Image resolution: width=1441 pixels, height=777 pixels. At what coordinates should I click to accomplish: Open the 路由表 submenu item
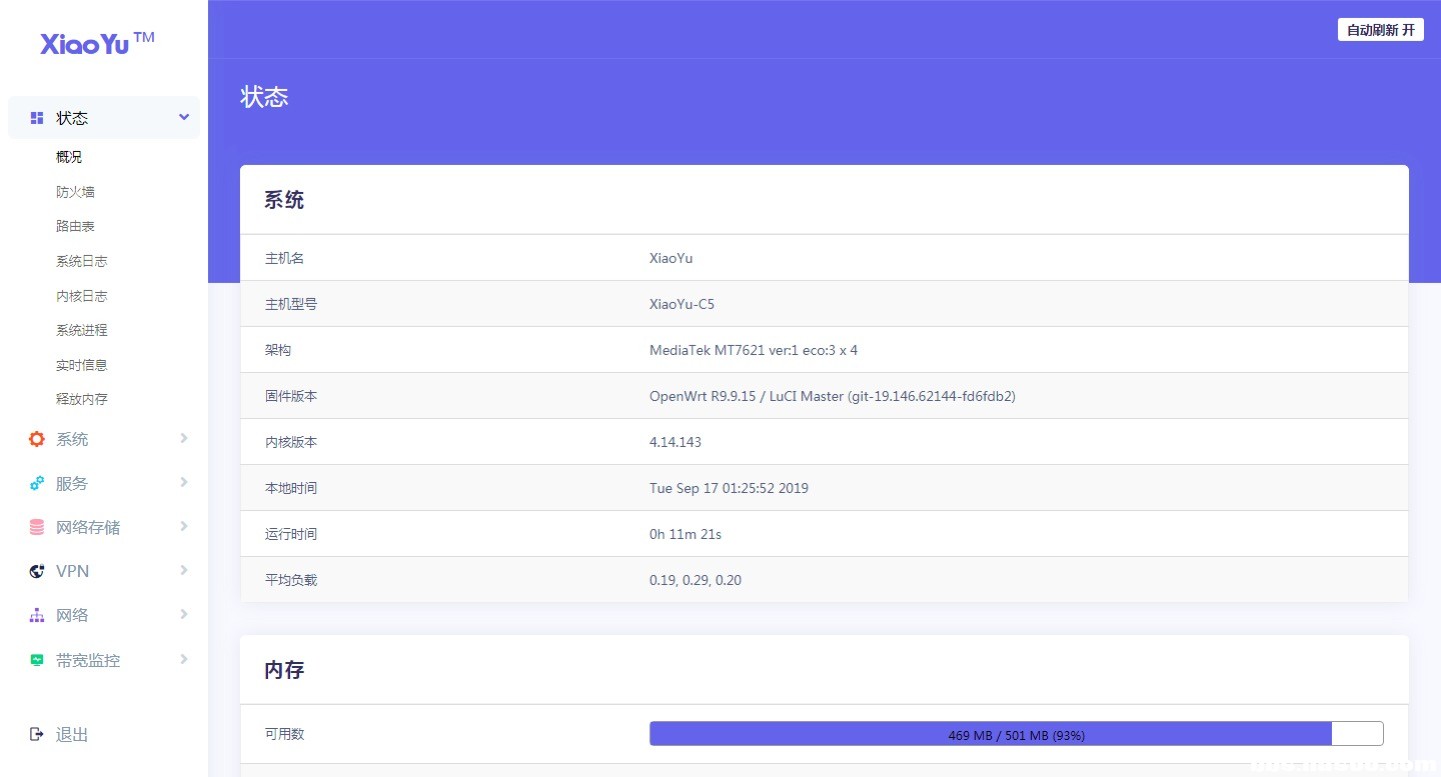click(x=76, y=227)
